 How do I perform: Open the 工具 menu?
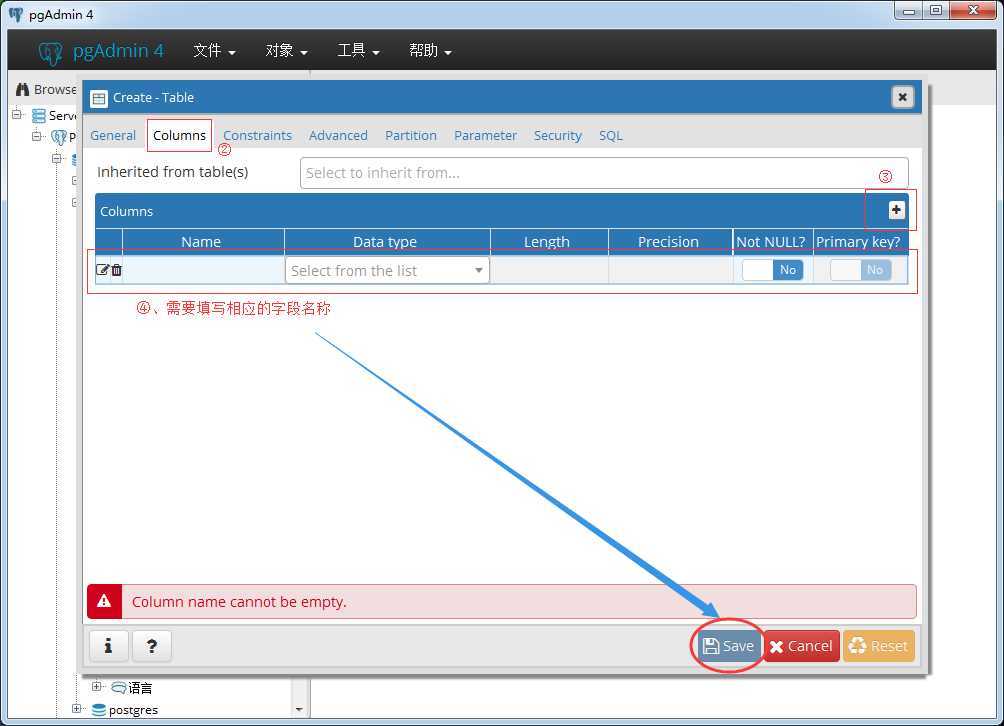pyautogui.click(x=358, y=51)
